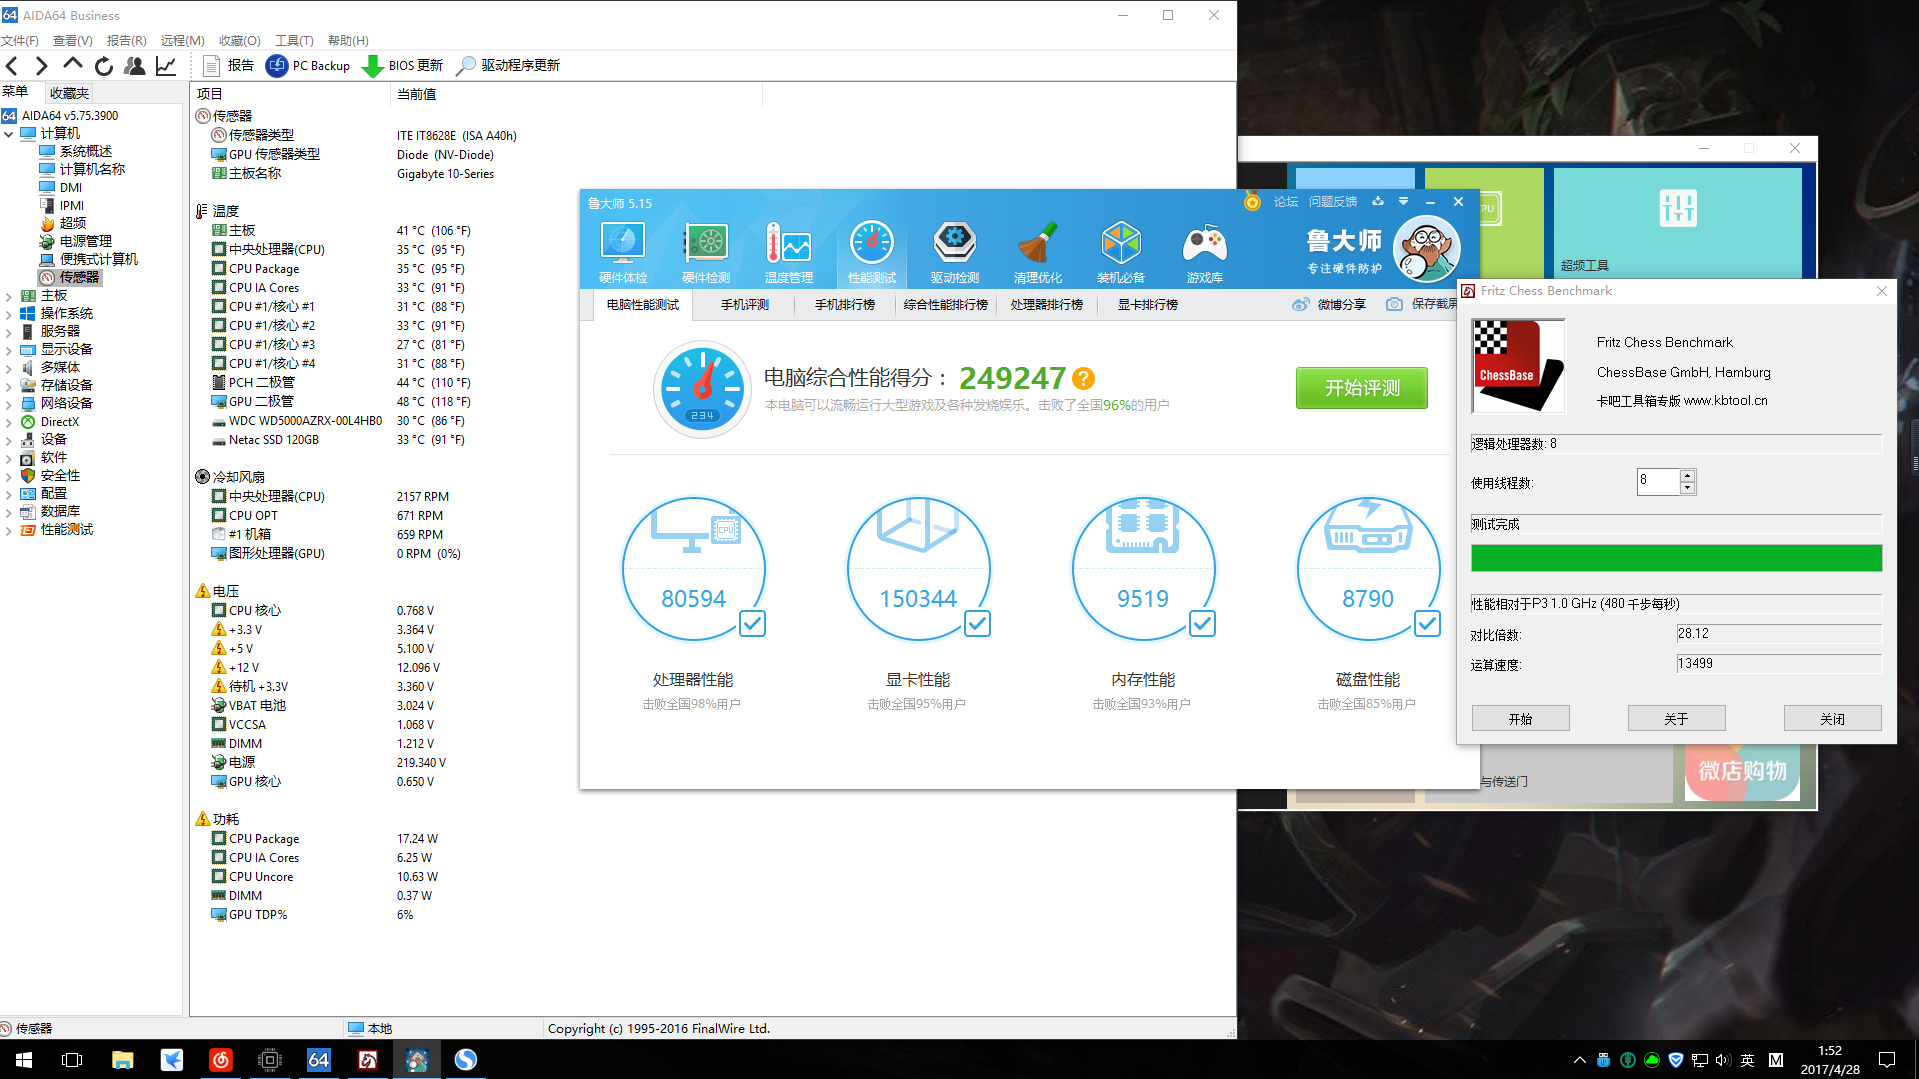Click the orange question mark beside score
This screenshot has width=1919, height=1079.
click(1083, 379)
